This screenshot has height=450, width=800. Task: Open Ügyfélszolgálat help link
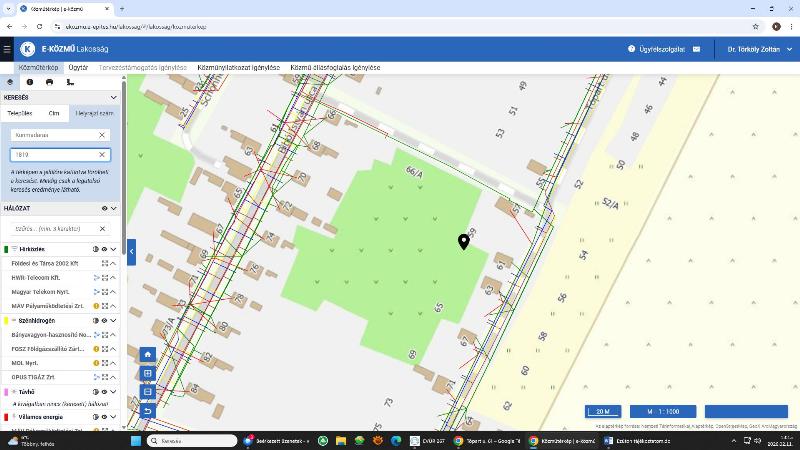[x=657, y=49]
